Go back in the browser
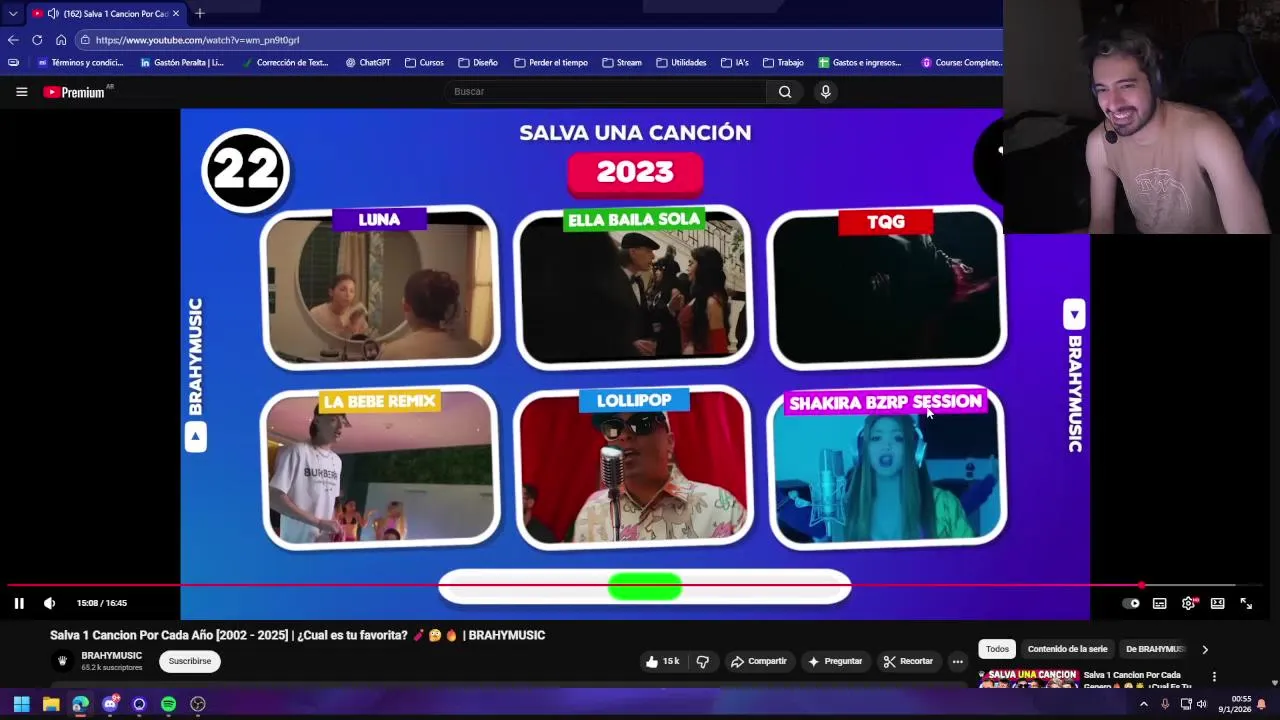The image size is (1280, 720). 13,40
